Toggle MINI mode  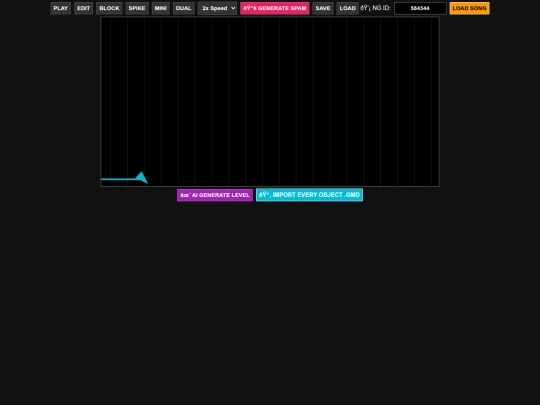[160, 8]
